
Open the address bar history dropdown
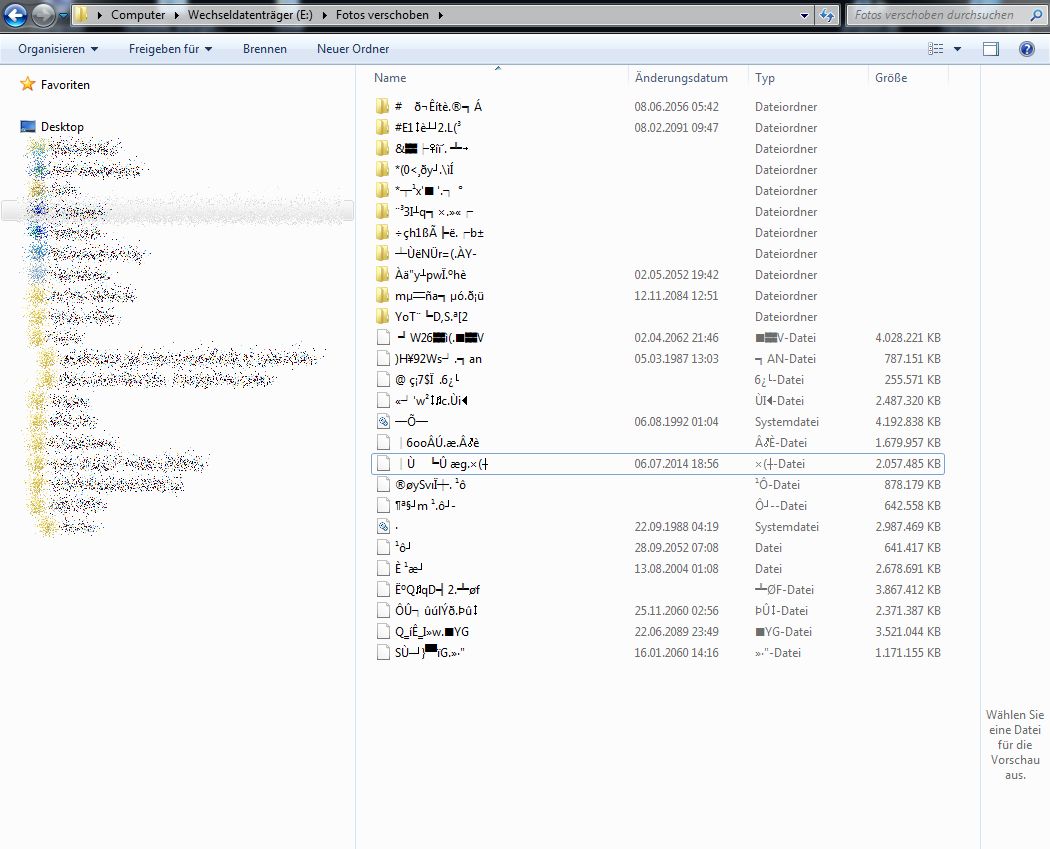click(805, 15)
